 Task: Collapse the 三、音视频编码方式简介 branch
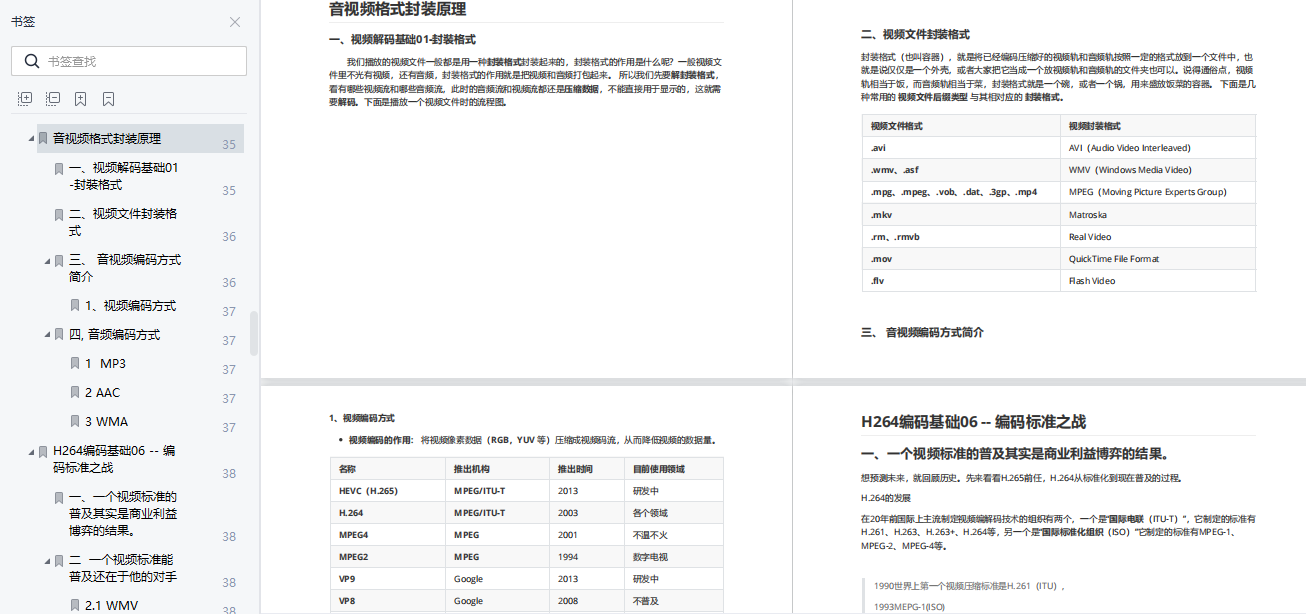pos(45,260)
